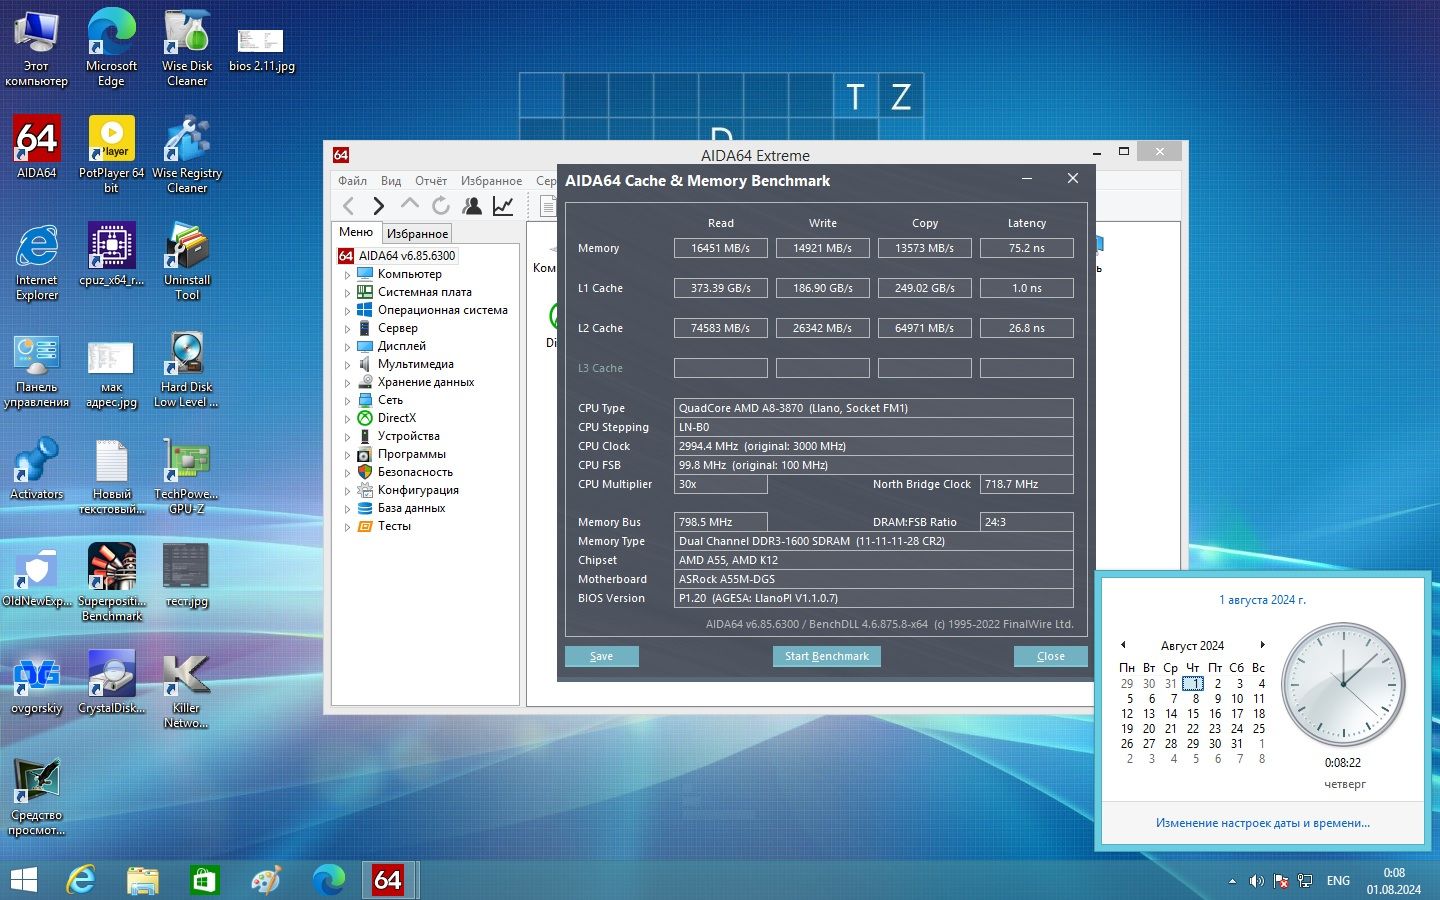Open TechPowerUp GPU-Z desktop icon
The height and width of the screenshot is (900, 1440).
pos(187,475)
